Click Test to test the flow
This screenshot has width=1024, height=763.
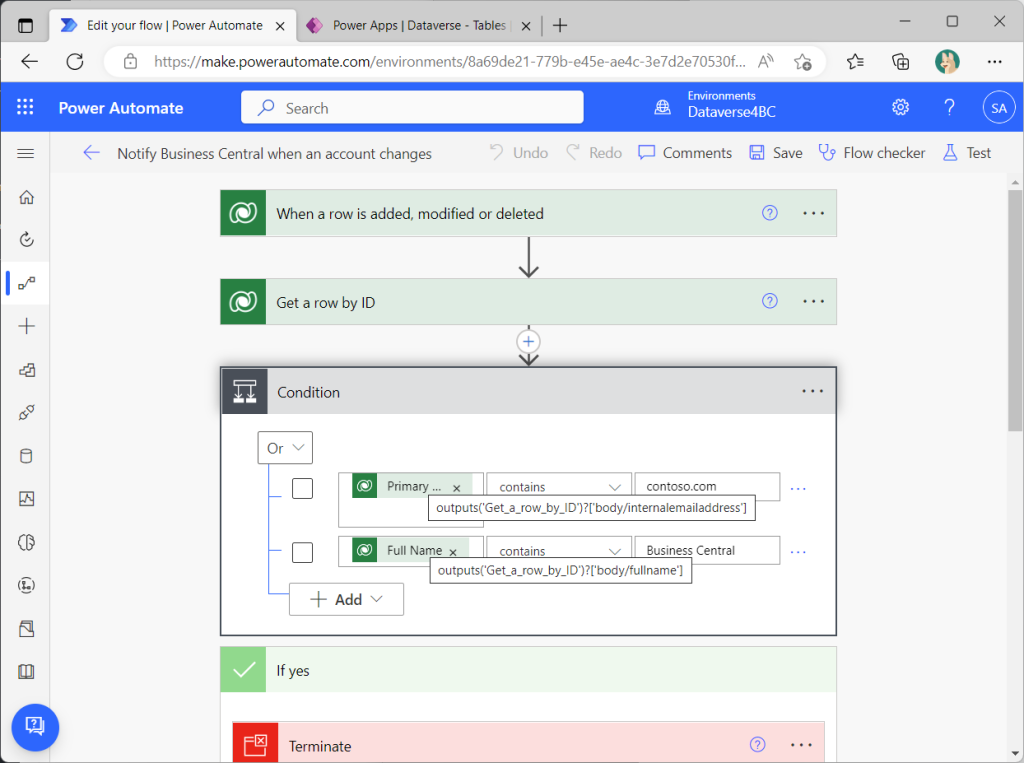(x=967, y=153)
